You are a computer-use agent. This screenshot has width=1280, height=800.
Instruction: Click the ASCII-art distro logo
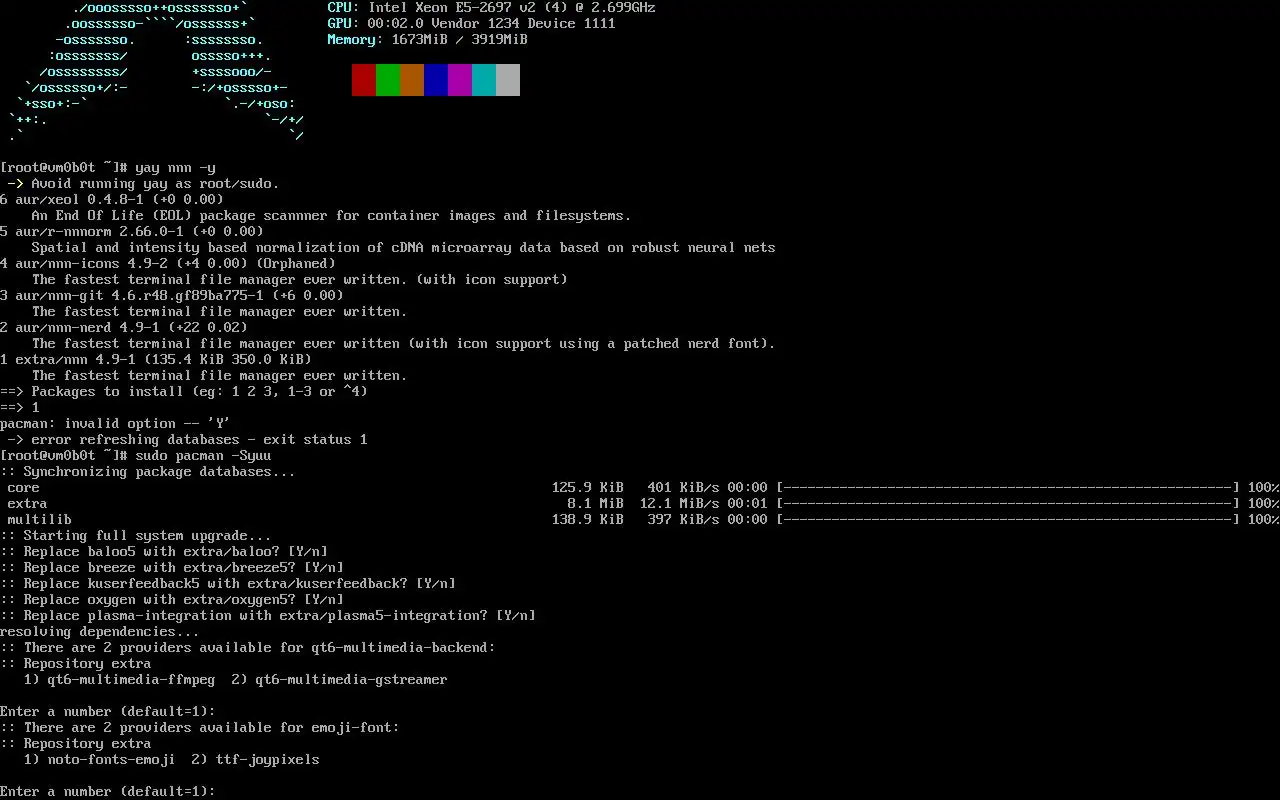click(x=156, y=70)
